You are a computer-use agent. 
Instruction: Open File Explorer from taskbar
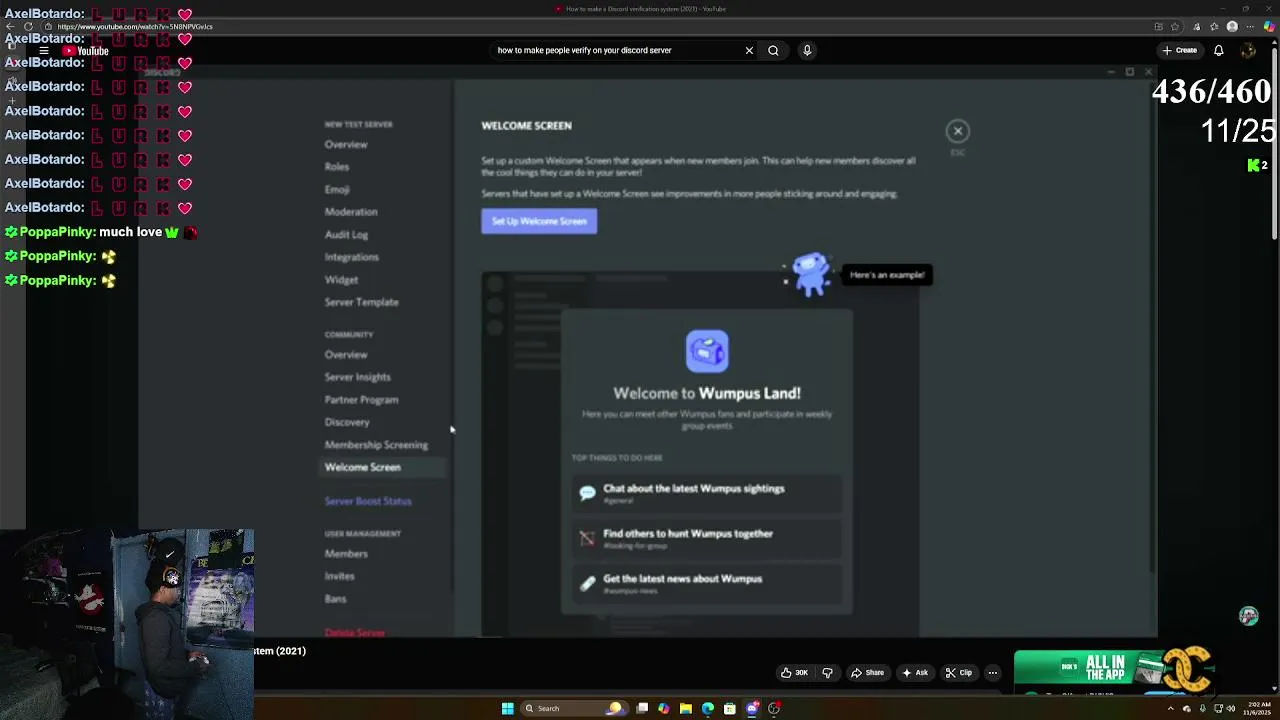click(686, 708)
